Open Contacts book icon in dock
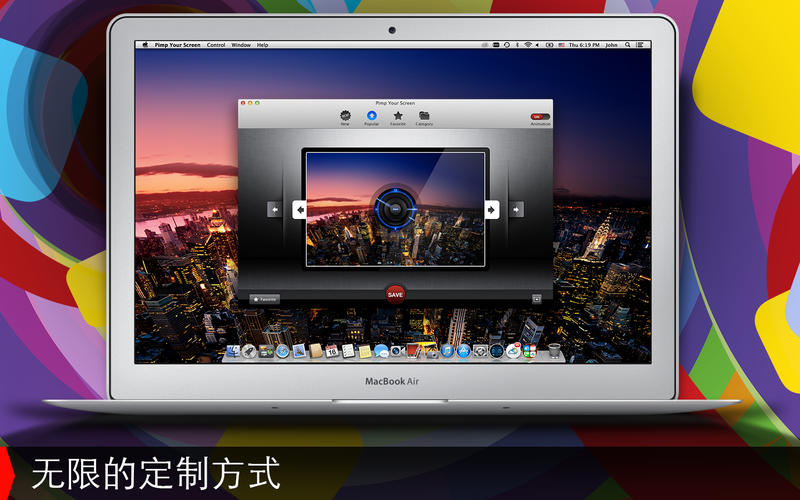The height and width of the screenshot is (500, 800). coord(316,351)
